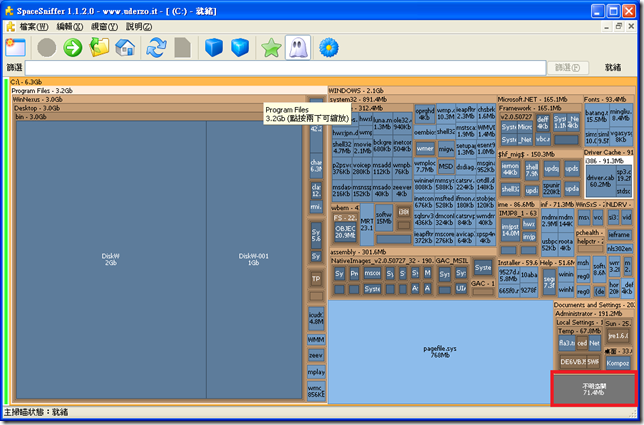644x425 pixels.
Task: Click the first blue cube detail icon
Action: (x=214, y=48)
